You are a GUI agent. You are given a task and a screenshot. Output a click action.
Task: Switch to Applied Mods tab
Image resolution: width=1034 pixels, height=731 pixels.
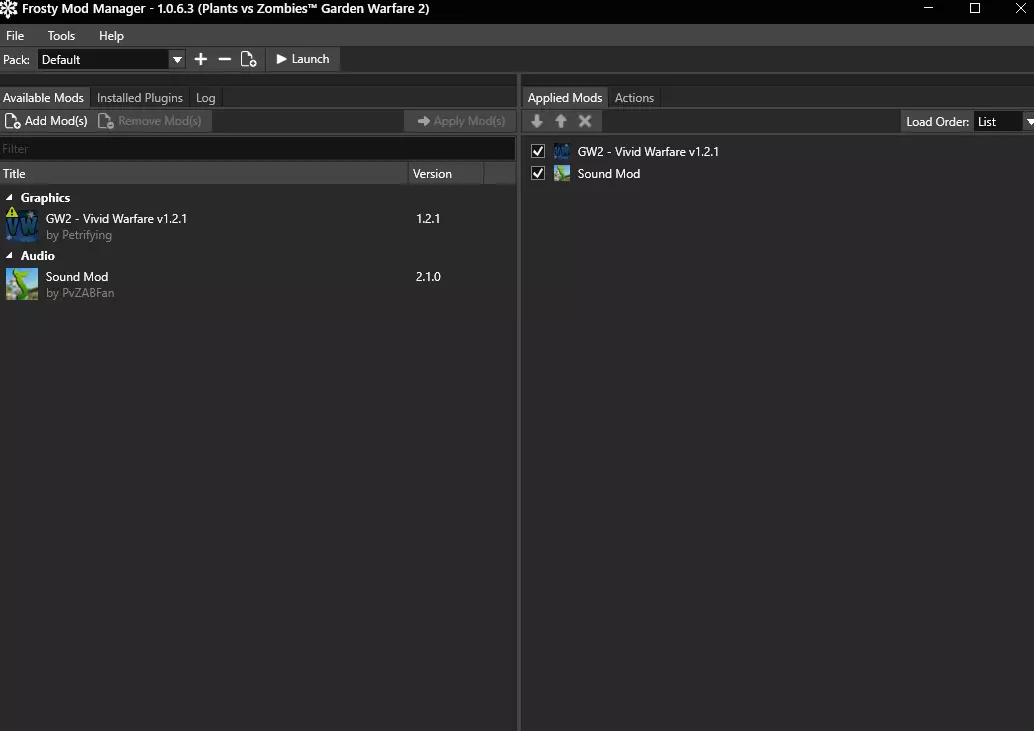(565, 98)
